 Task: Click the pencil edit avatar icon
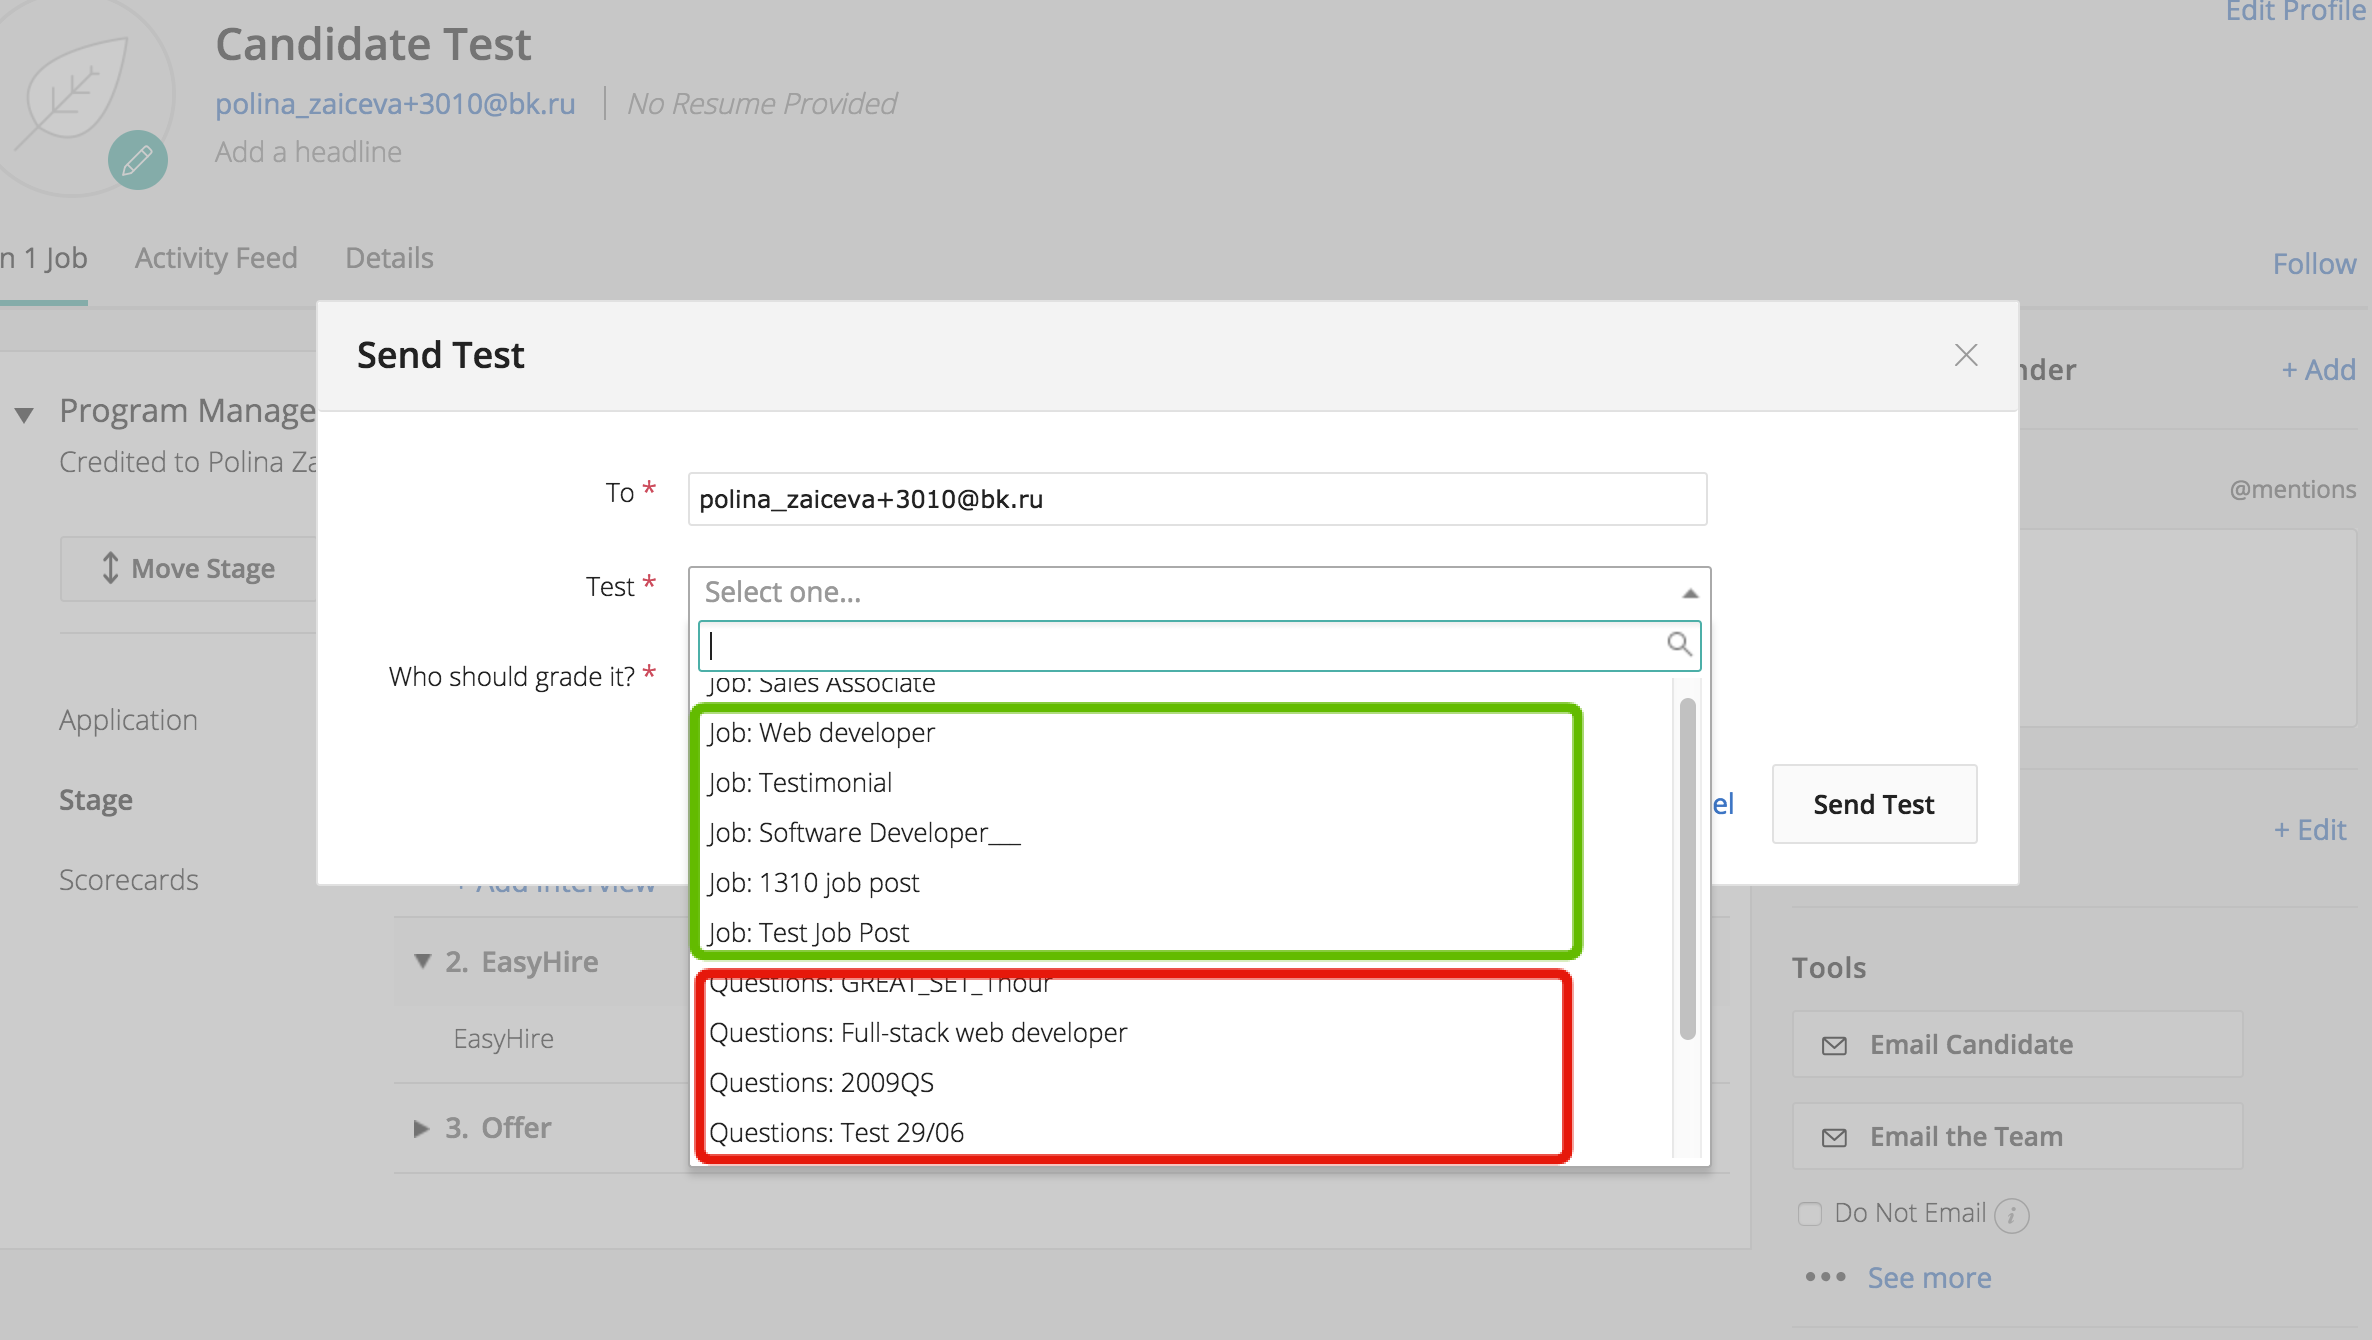click(137, 160)
